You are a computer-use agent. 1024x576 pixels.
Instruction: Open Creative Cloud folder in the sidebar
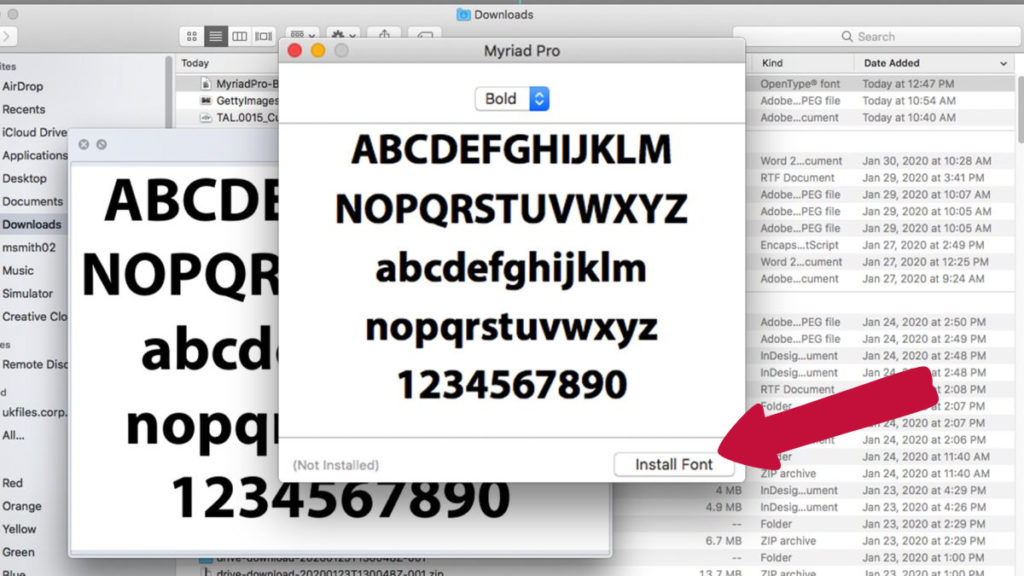coord(34,316)
